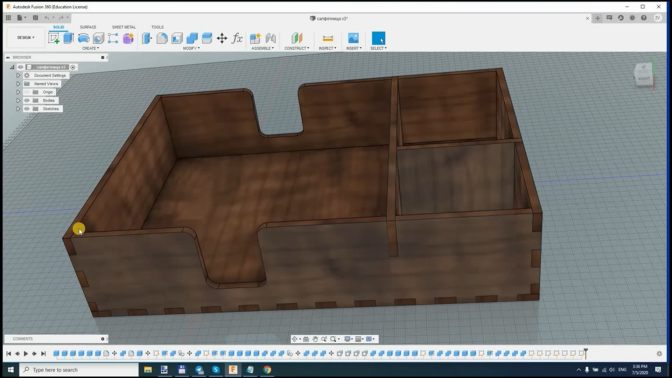Expand the Sketches node
The height and width of the screenshot is (378, 672).
coord(18,109)
